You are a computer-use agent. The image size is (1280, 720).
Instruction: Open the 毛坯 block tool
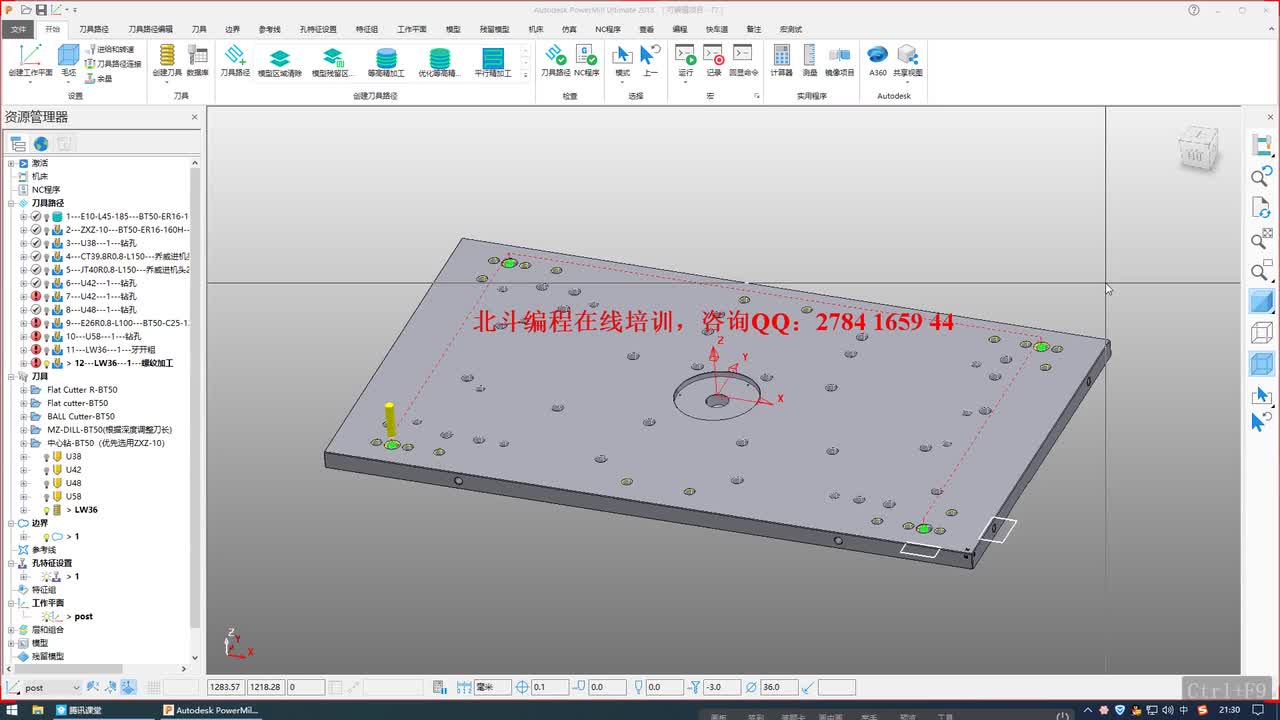(x=68, y=60)
